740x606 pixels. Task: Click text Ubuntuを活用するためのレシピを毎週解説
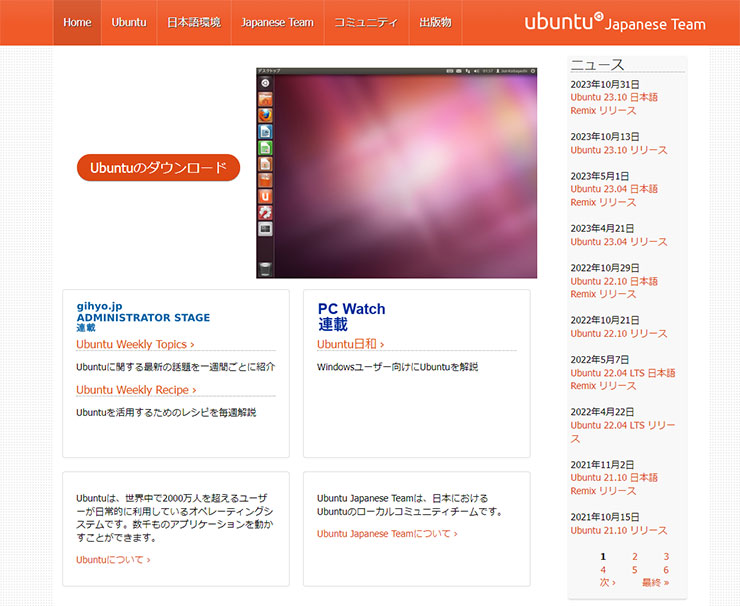click(166, 412)
